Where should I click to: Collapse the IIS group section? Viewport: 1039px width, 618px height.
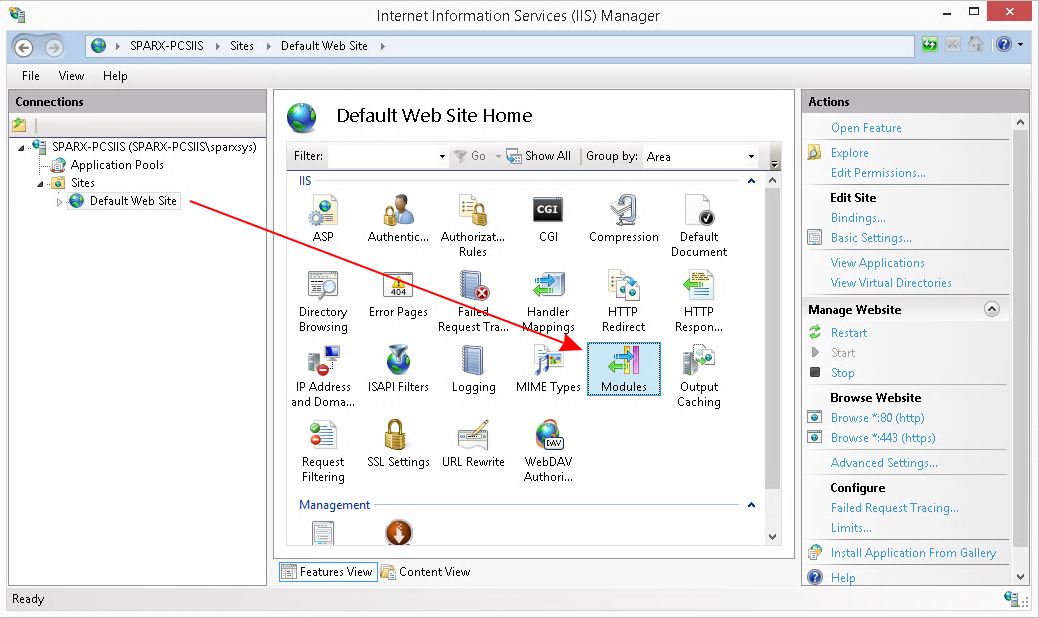751,181
